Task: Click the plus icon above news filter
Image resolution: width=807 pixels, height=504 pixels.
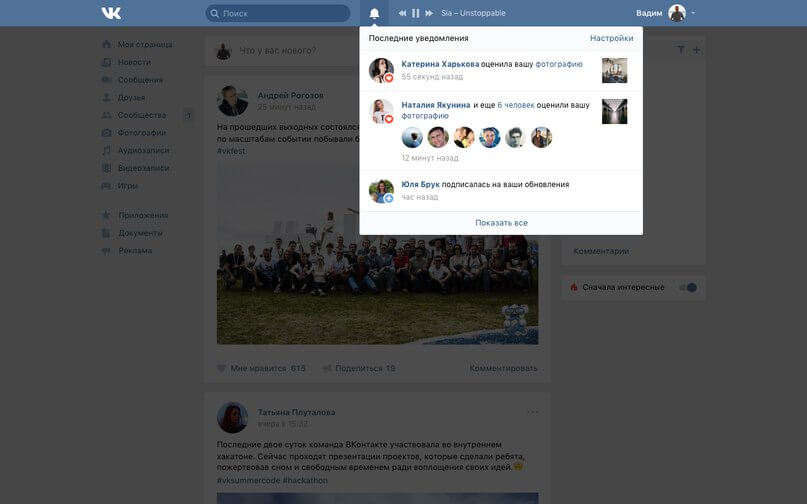Action: pyautogui.click(x=697, y=50)
